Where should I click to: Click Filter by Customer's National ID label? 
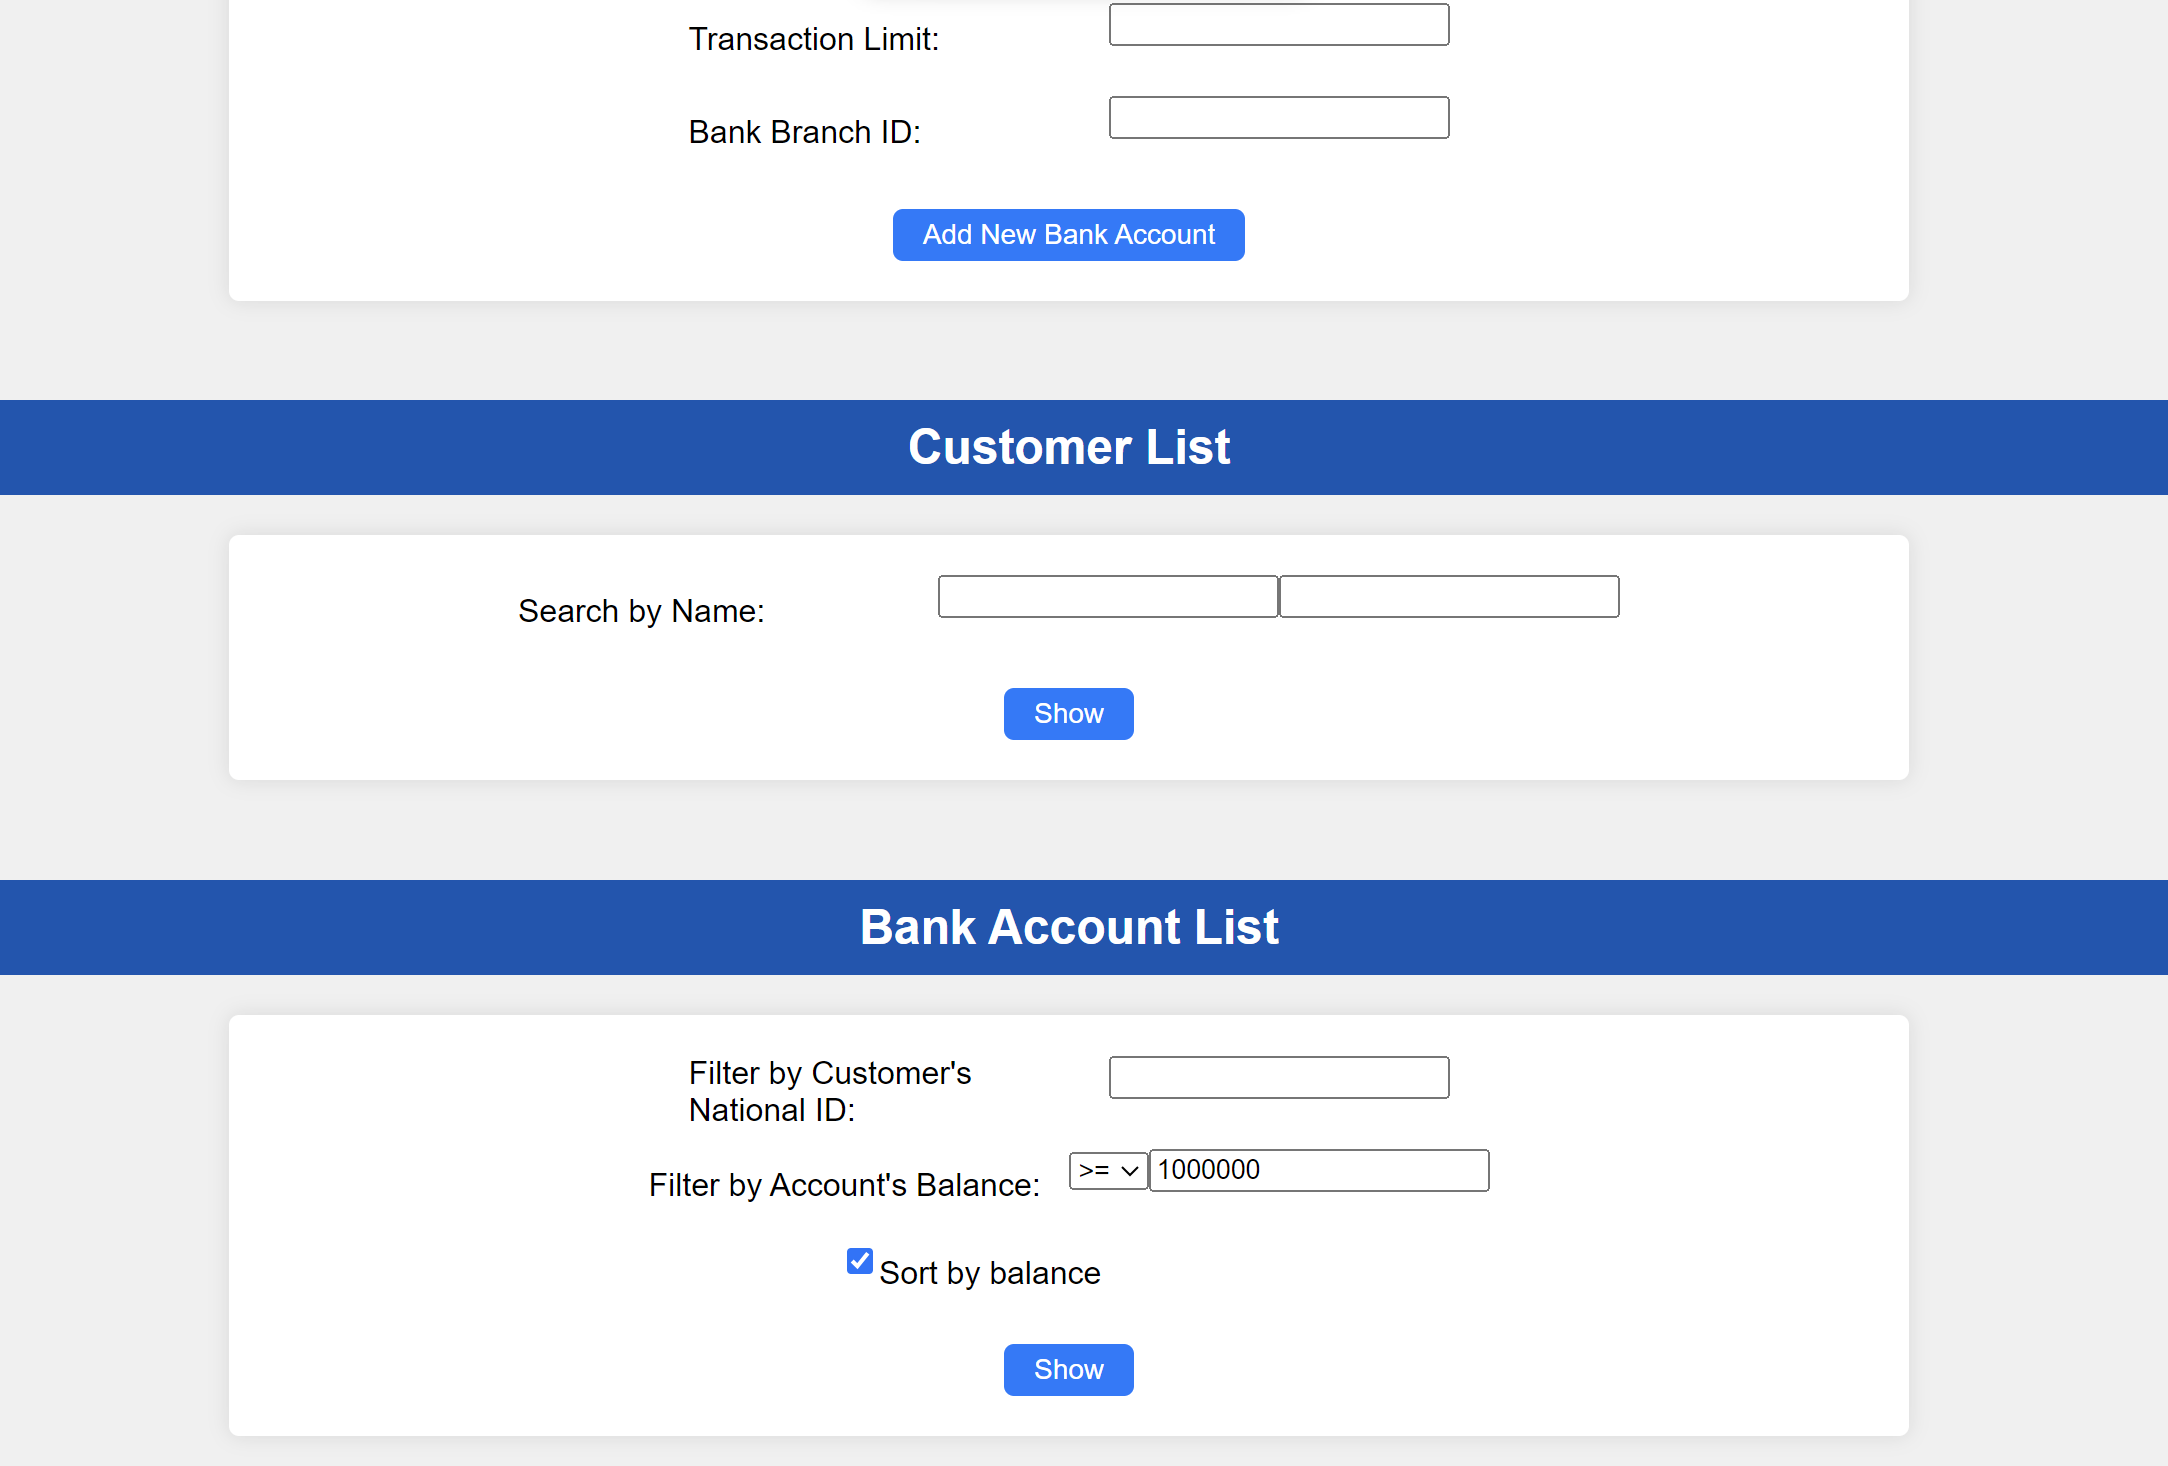830,1091
